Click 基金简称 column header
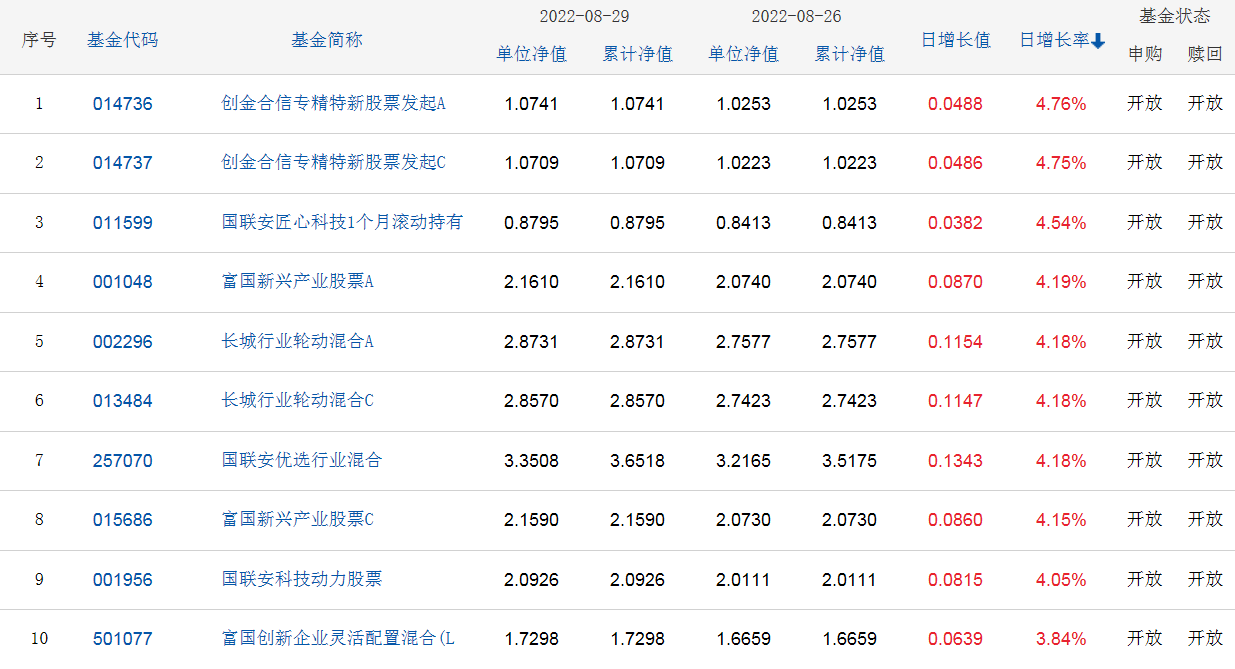This screenshot has width=1235, height=669. (x=327, y=40)
